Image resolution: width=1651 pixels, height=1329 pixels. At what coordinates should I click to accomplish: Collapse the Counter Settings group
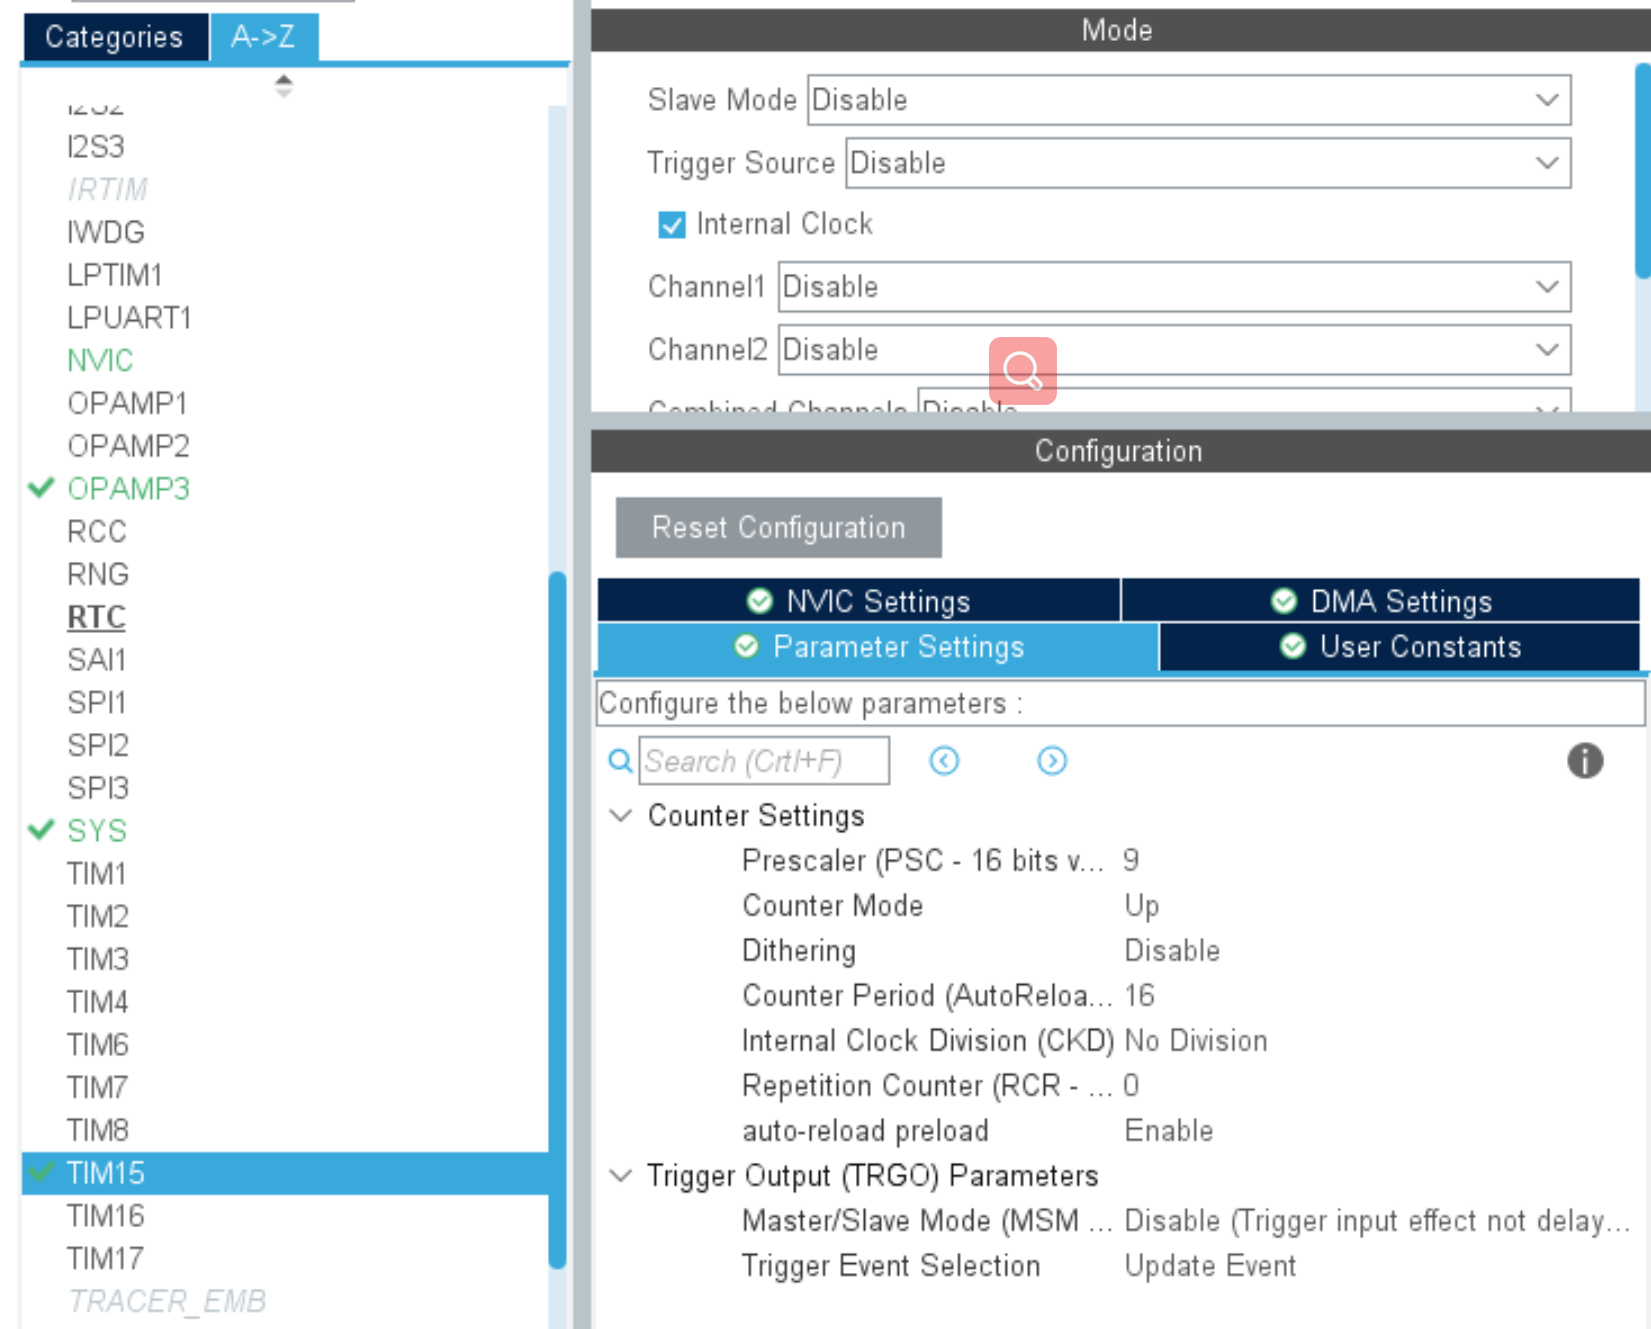pos(621,815)
